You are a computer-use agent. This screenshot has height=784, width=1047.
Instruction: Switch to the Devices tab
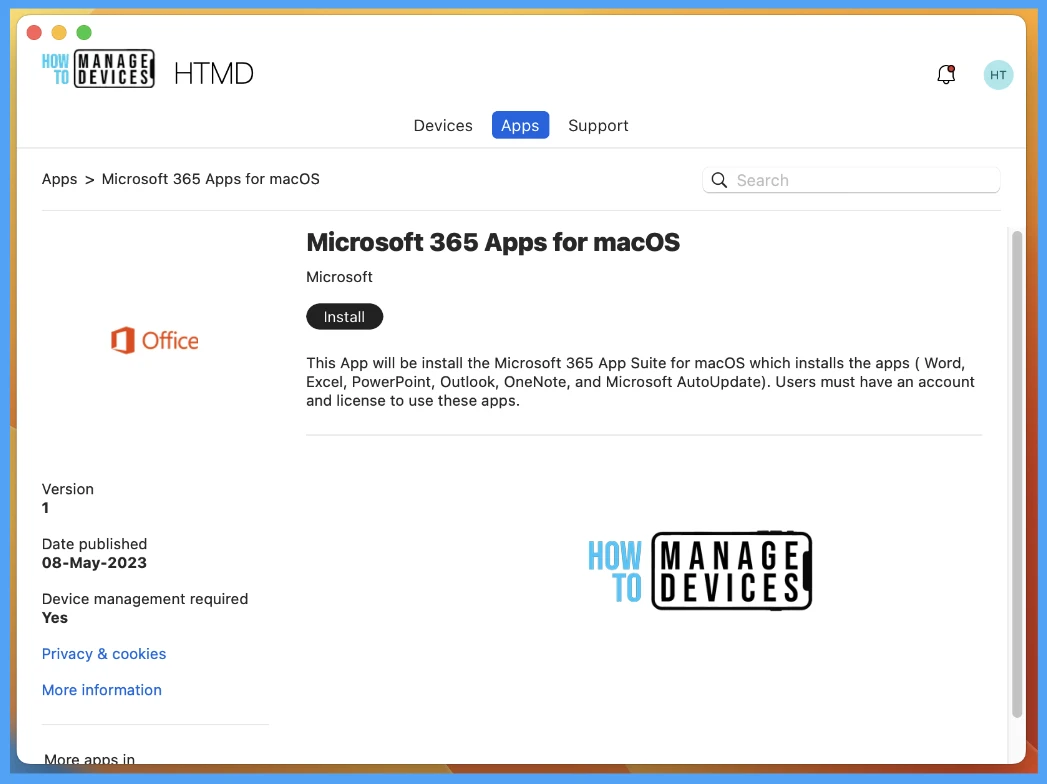443,126
